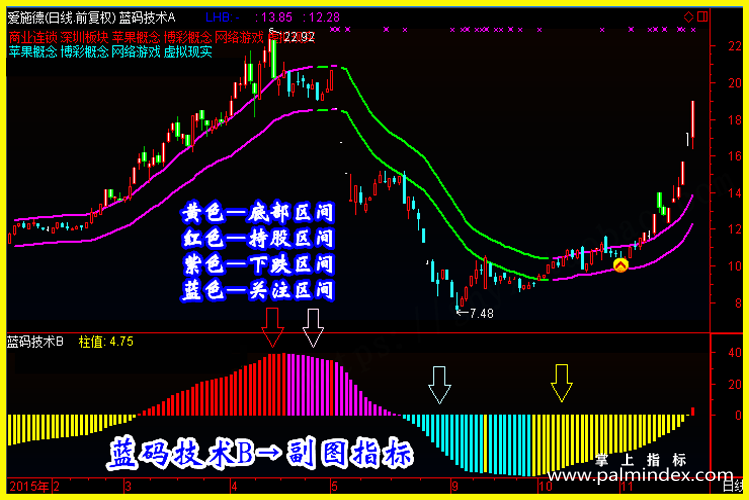The width and height of the screenshot is (749, 500).
Task: Click the 柱值: 4.75 readout
Action: point(106,341)
